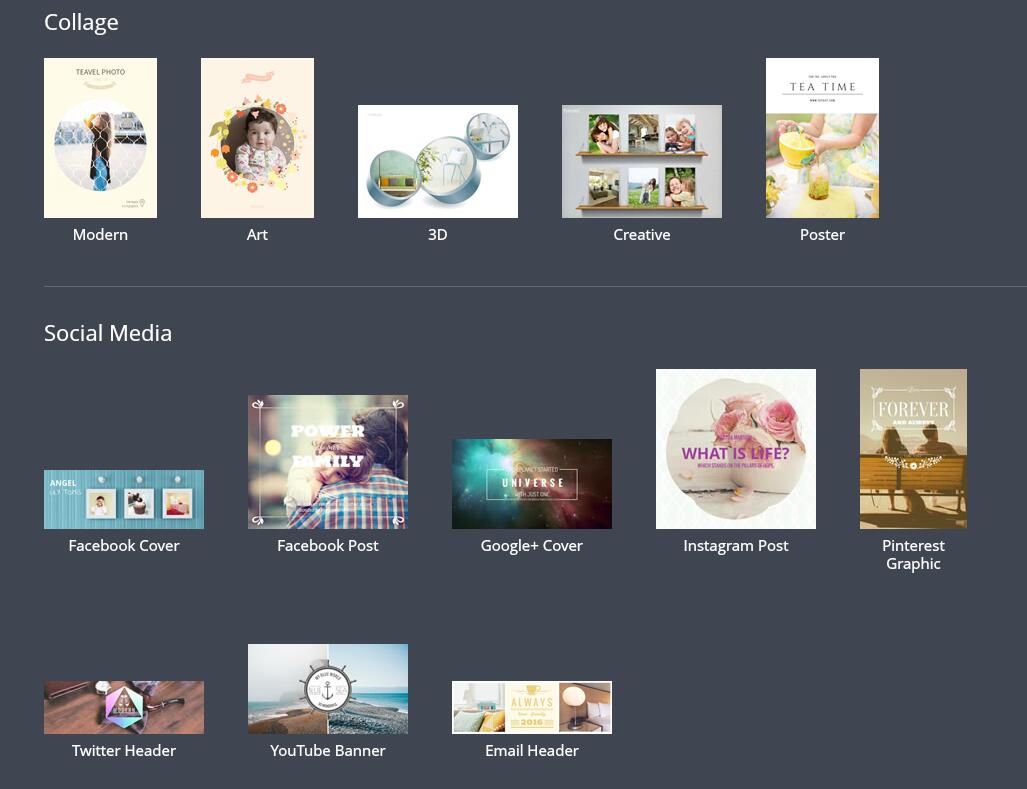Choose the Google+ Cover universe thumbnail
Screen dimensions: 1027x789
coord(532,484)
